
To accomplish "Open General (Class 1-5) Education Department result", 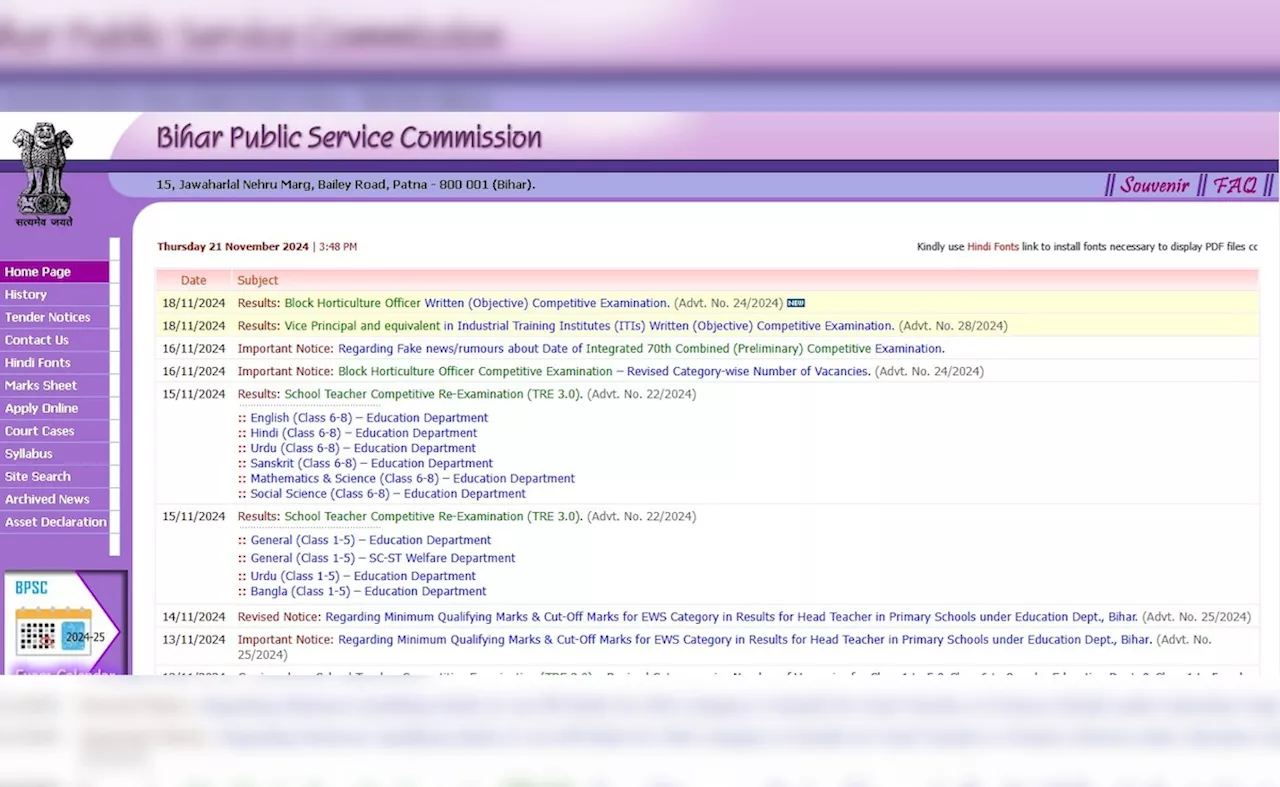I will 371,540.
